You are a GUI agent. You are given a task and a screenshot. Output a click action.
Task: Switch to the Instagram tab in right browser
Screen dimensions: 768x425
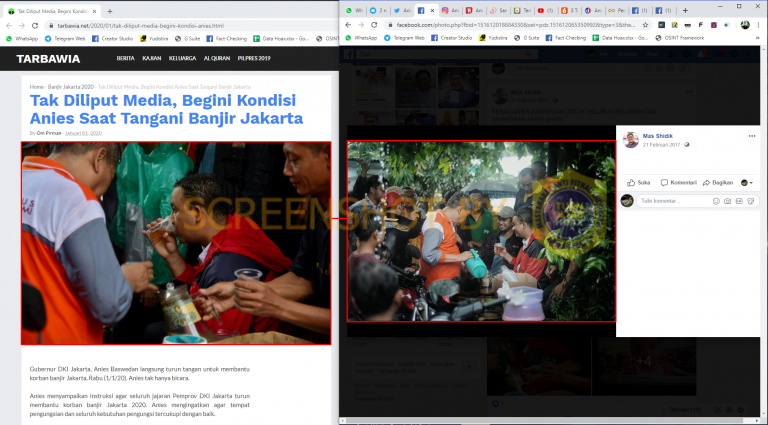450,11
